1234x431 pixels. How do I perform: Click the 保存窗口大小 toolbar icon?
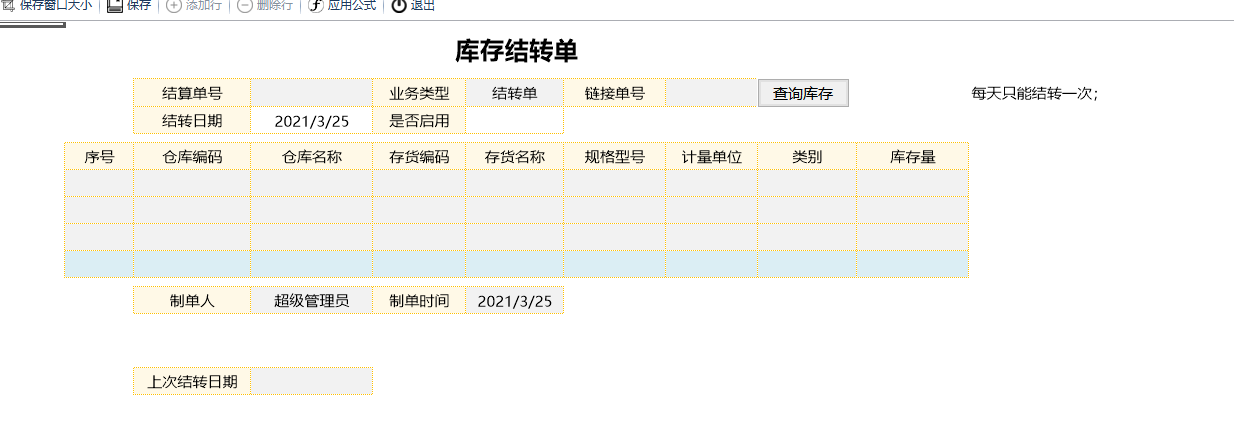click(x=9, y=5)
